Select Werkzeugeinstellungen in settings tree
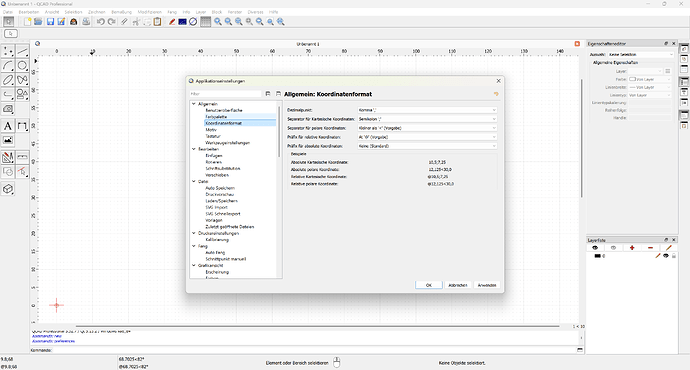The height and width of the screenshot is (370, 690). click(x=228, y=143)
